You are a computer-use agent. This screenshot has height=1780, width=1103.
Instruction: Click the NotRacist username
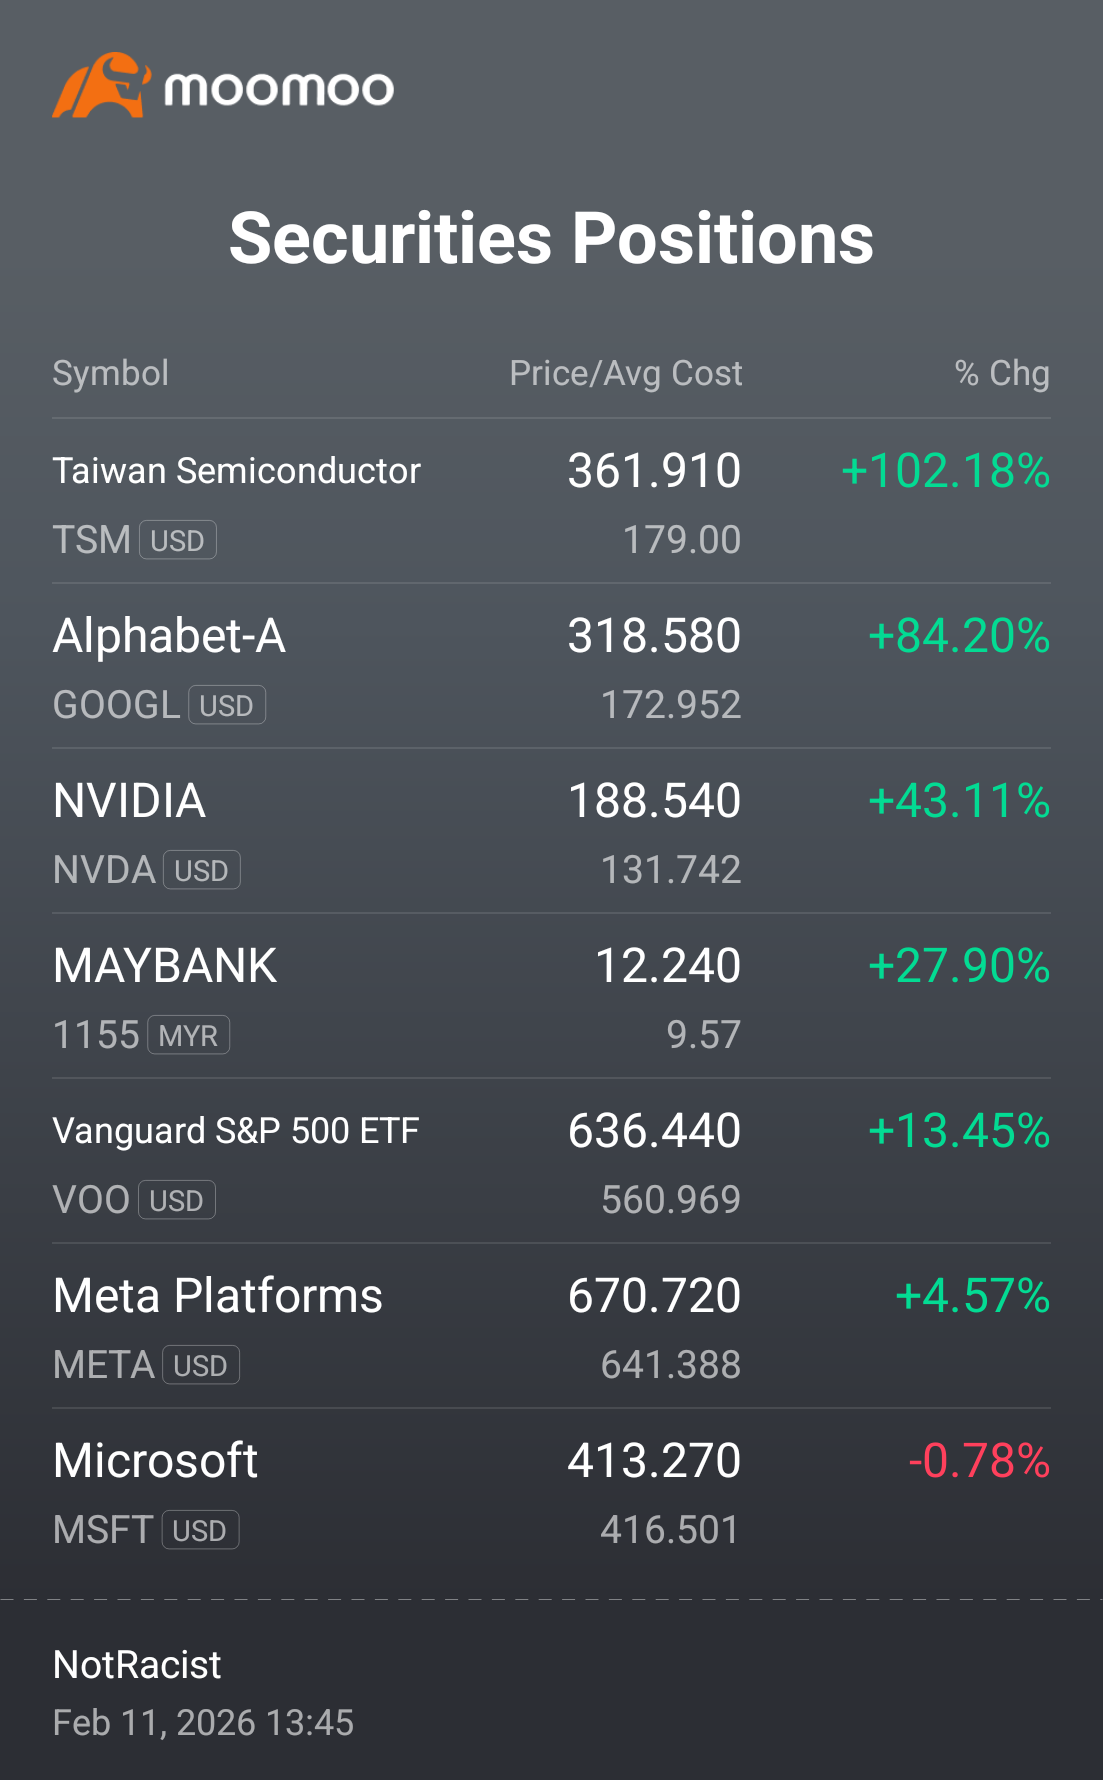(x=137, y=1665)
